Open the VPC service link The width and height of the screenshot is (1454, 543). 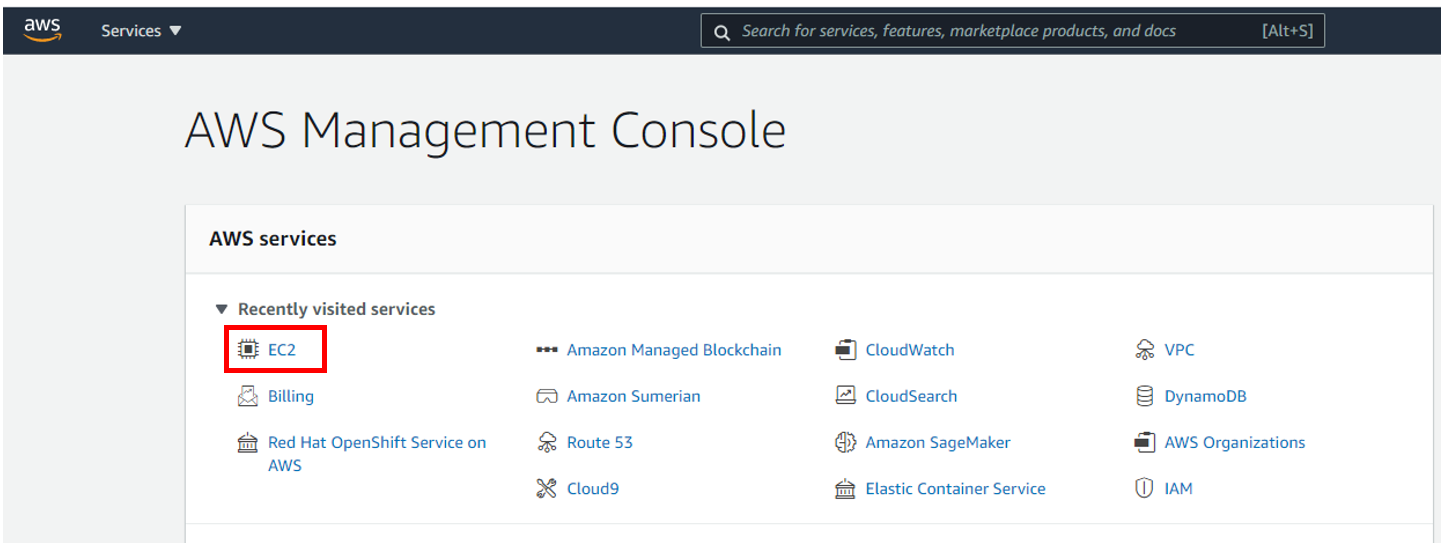click(x=1179, y=350)
